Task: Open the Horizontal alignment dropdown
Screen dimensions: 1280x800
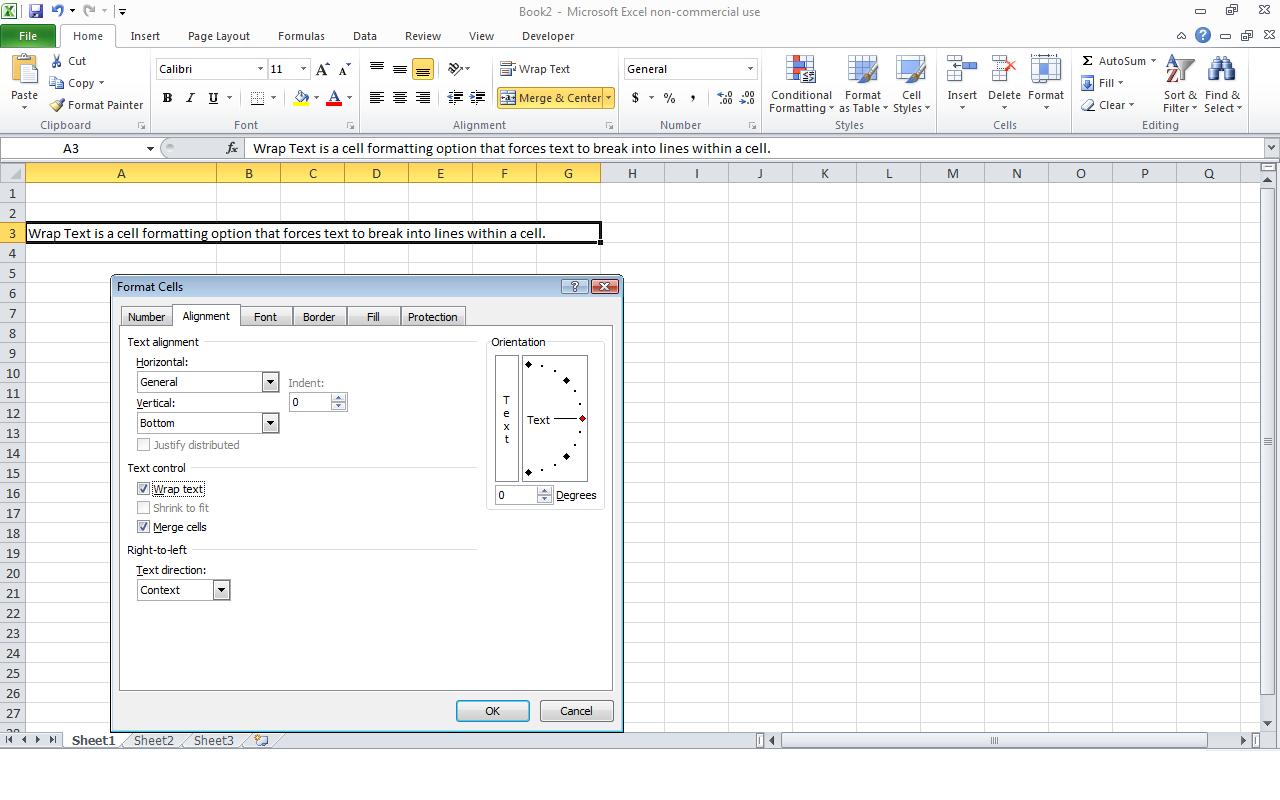Action: point(269,382)
